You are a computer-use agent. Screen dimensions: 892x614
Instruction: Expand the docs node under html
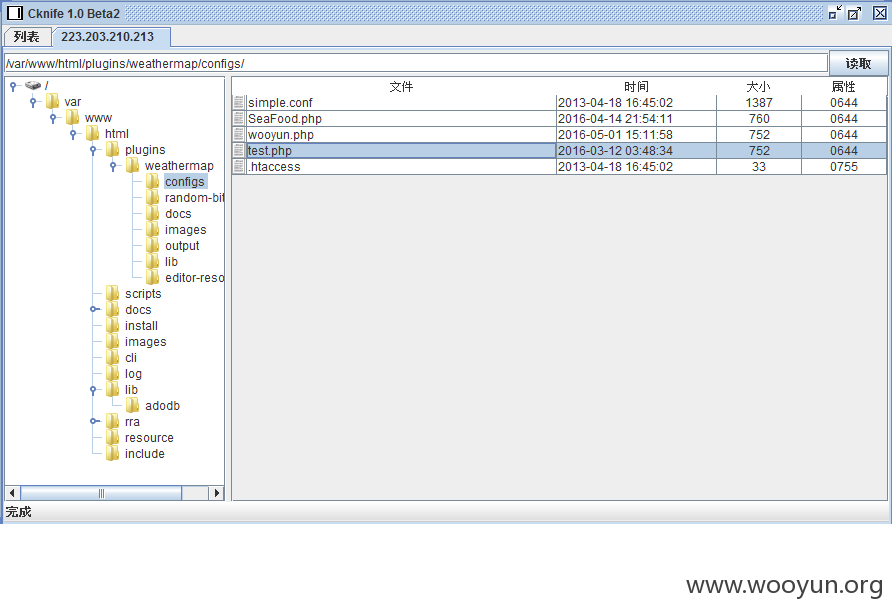tap(94, 309)
